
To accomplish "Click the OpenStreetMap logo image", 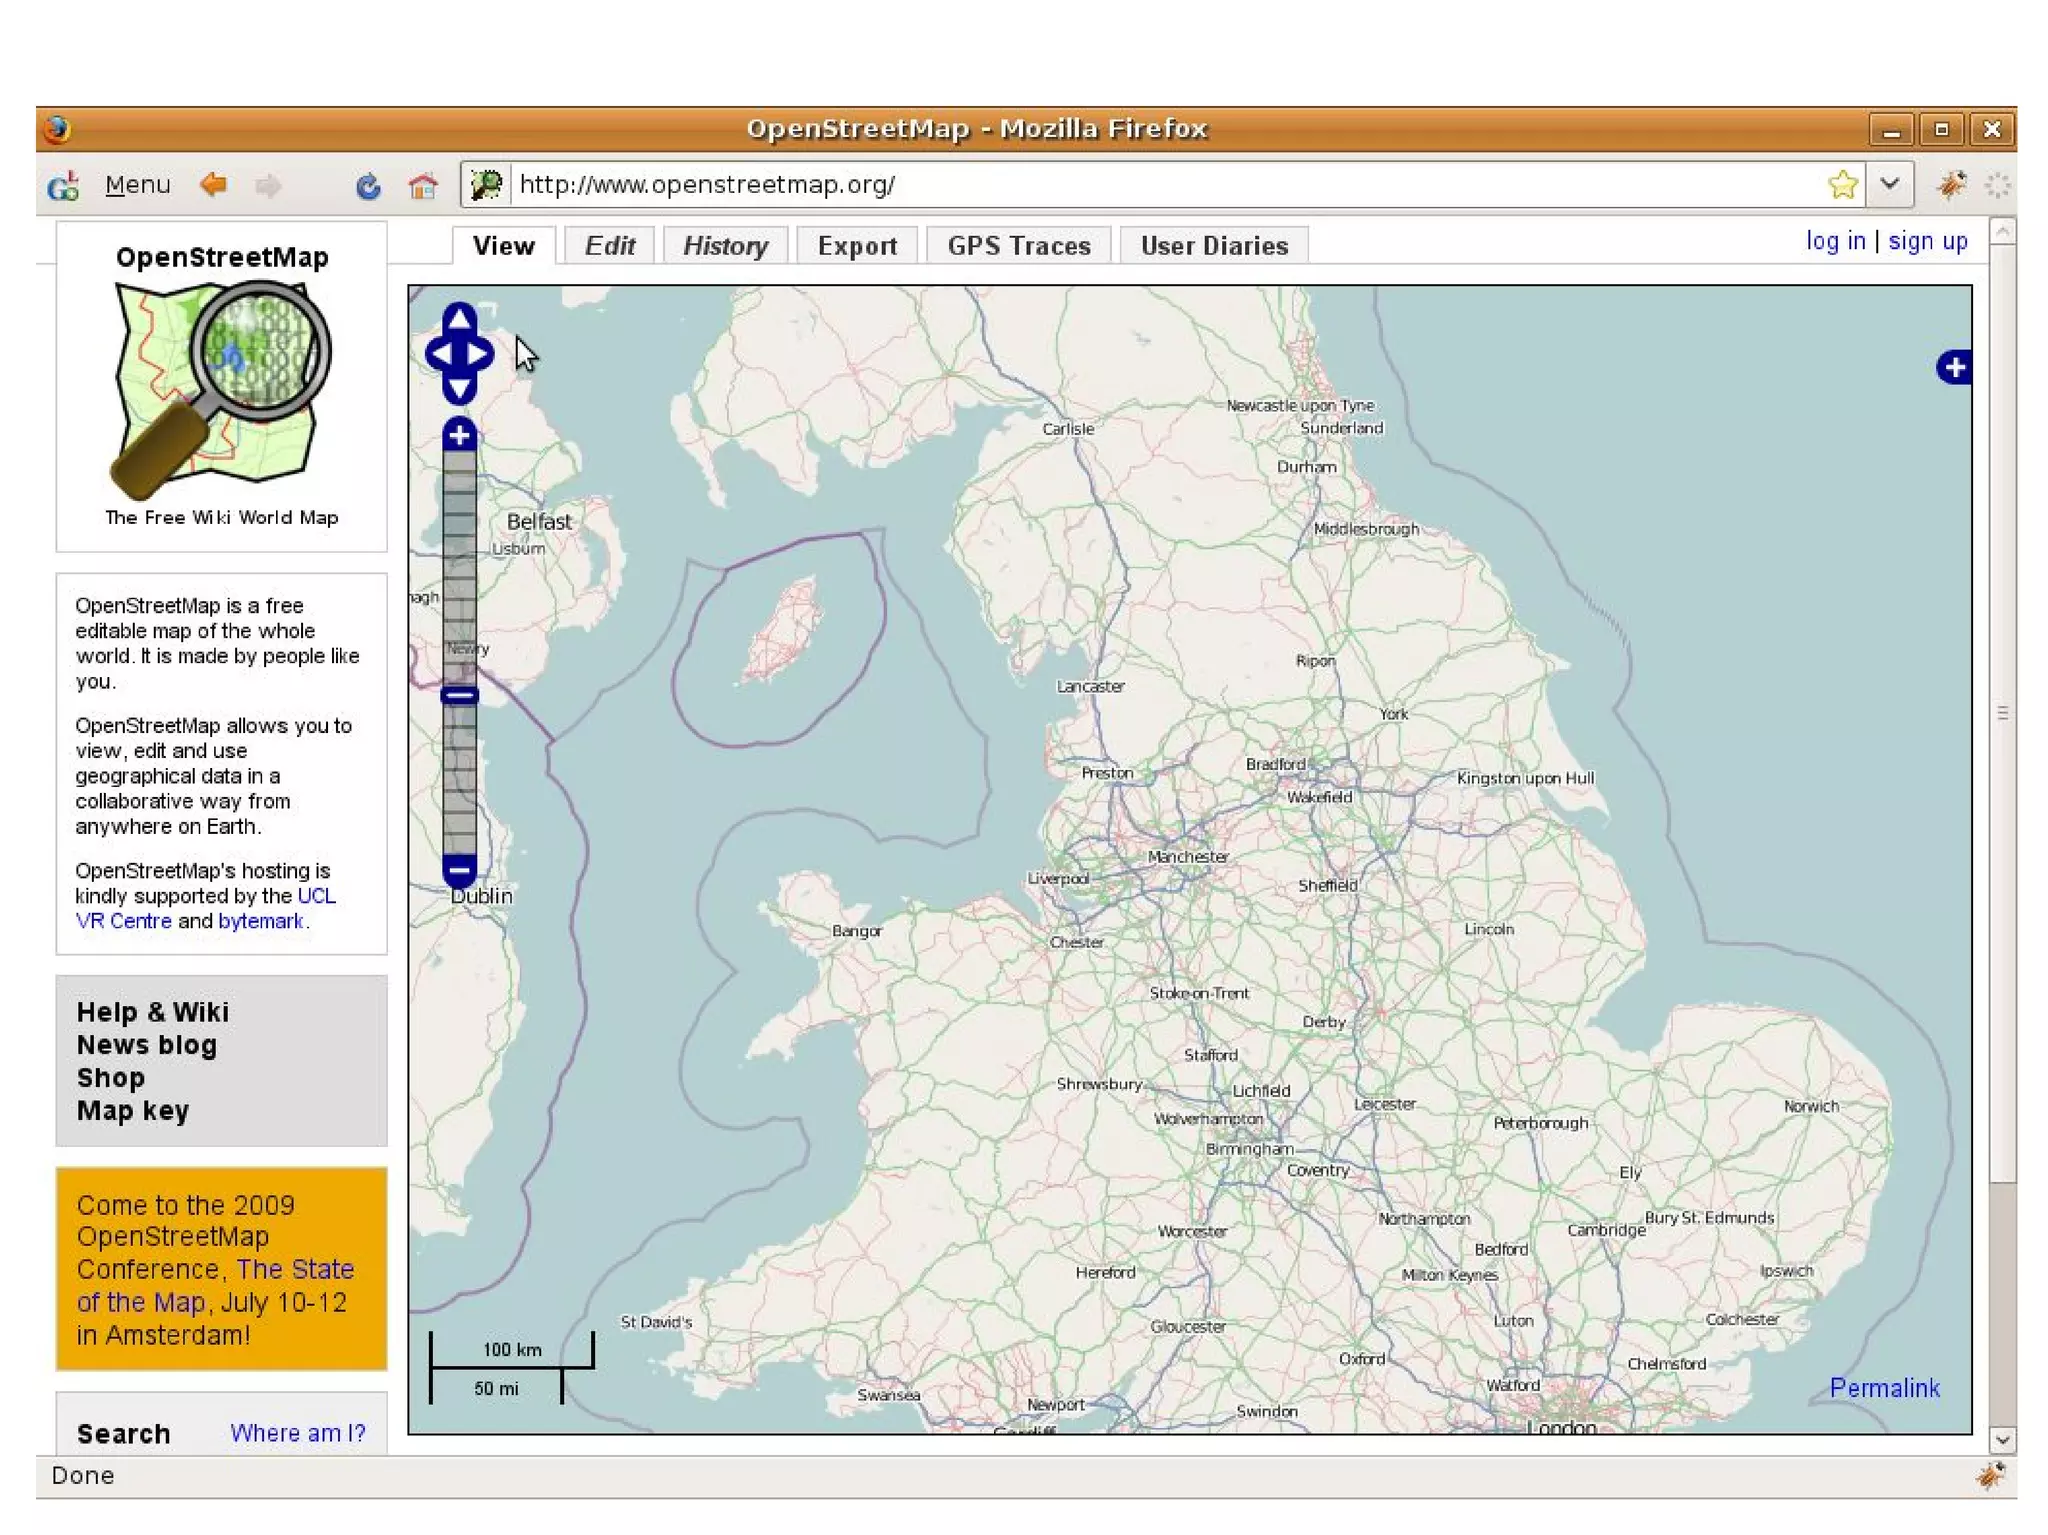I will pos(222,389).
